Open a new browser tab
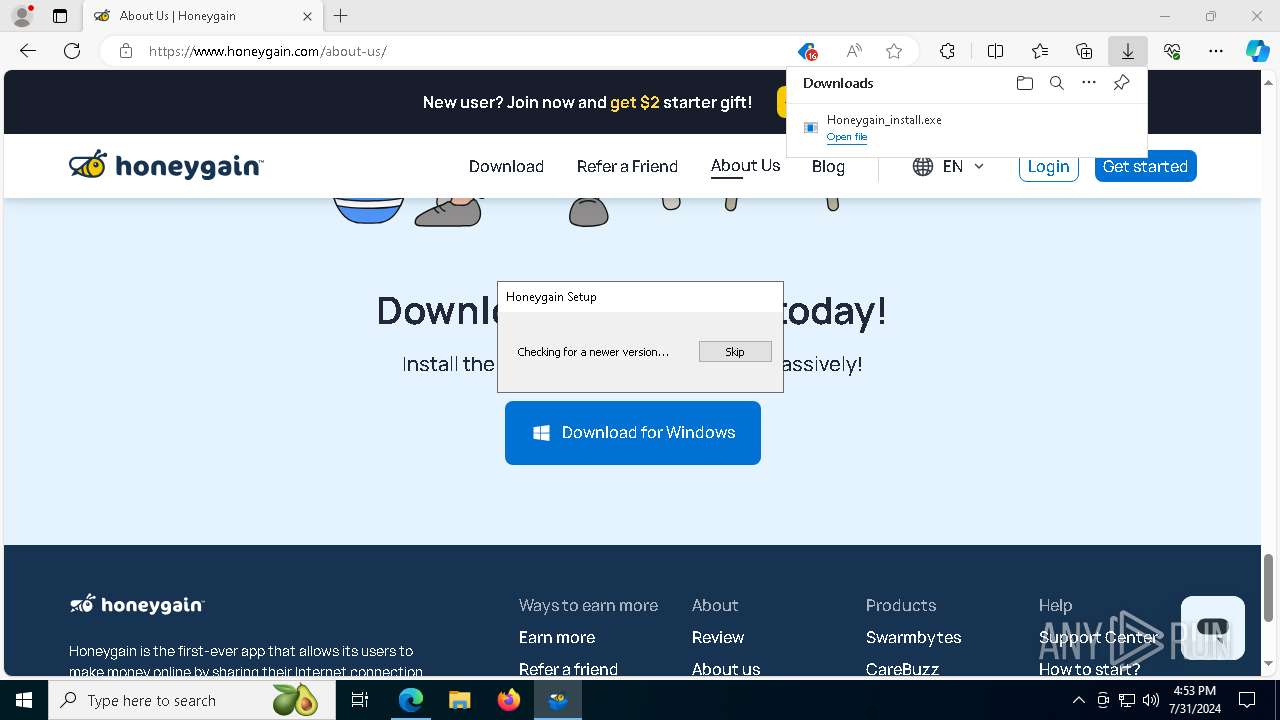 341,16
